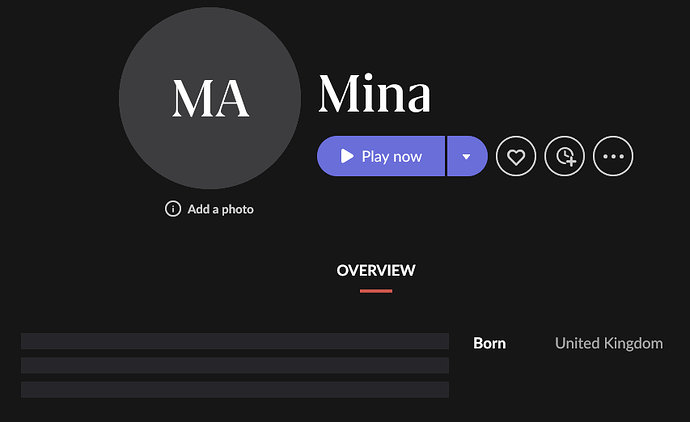Click the United Kingdom birthplace text
Viewport: 690px width, 422px height.
[609, 343]
